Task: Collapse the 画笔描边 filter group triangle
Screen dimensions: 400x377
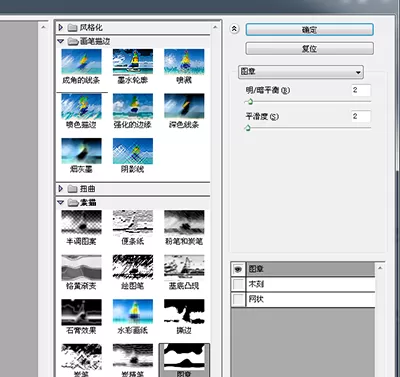Action: click(x=61, y=41)
